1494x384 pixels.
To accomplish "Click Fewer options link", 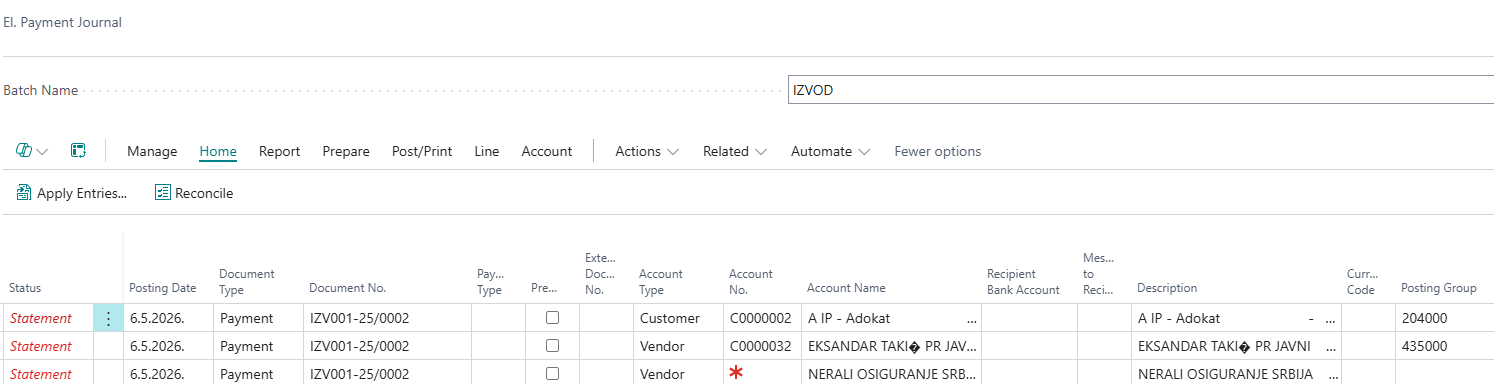I will point(938,151).
